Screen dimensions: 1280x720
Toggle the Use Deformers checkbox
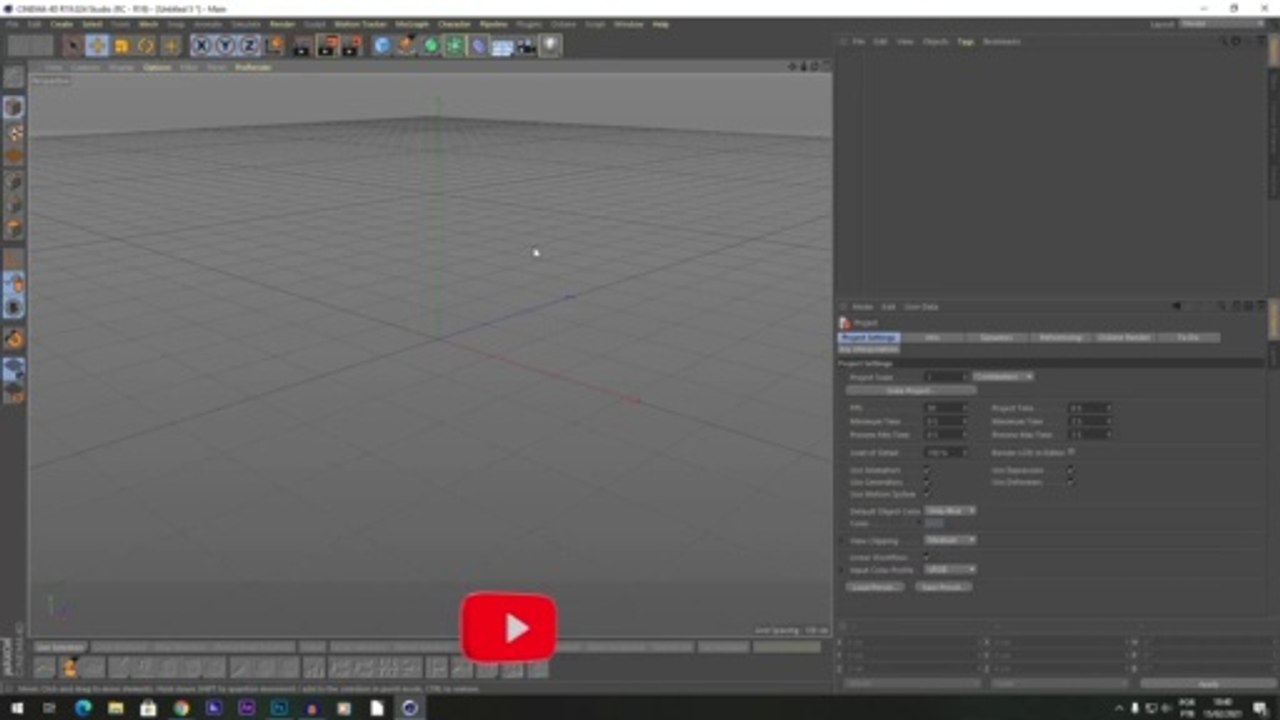(x=1071, y=482)
